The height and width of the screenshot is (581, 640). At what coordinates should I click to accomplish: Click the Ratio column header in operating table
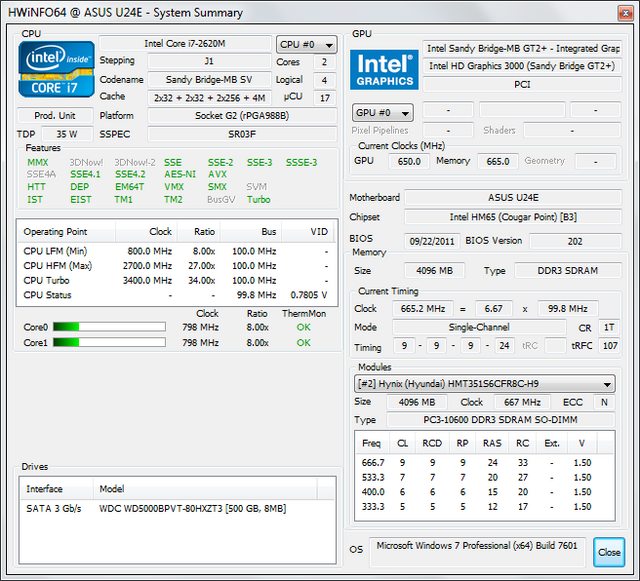pos(199,232)
